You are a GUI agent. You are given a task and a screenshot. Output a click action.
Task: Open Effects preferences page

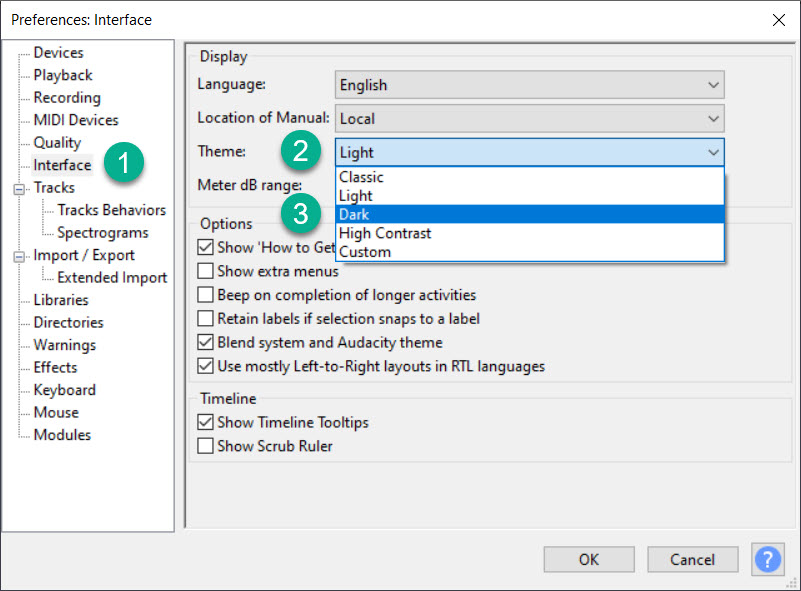55,367
